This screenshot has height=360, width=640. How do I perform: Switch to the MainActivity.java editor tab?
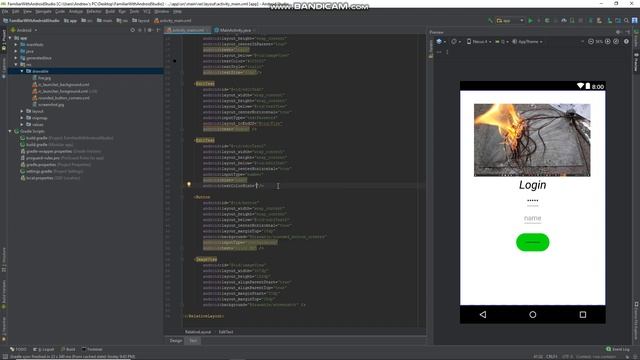coord(235,30)
